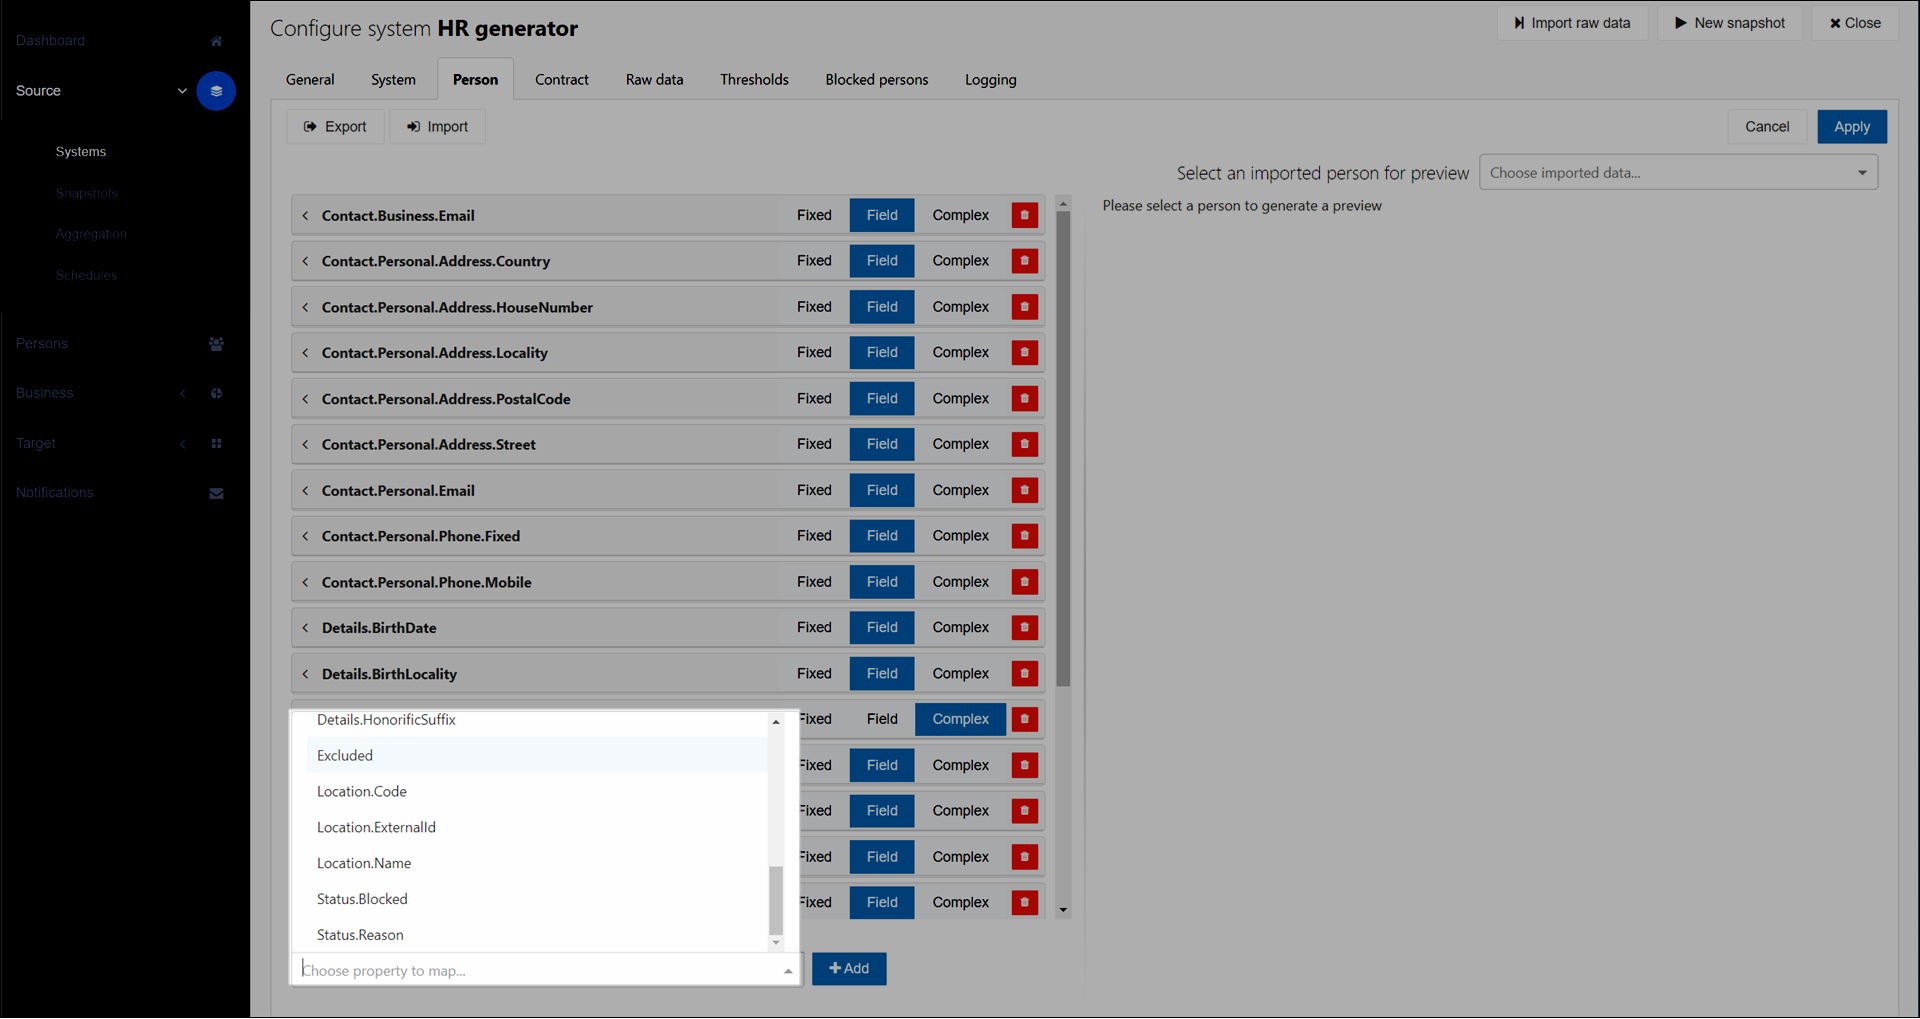Image resolution: width=1920 pixels, height=1019 pixels.
Task: Switch to the Contract tab
Action: click(562, 80)
